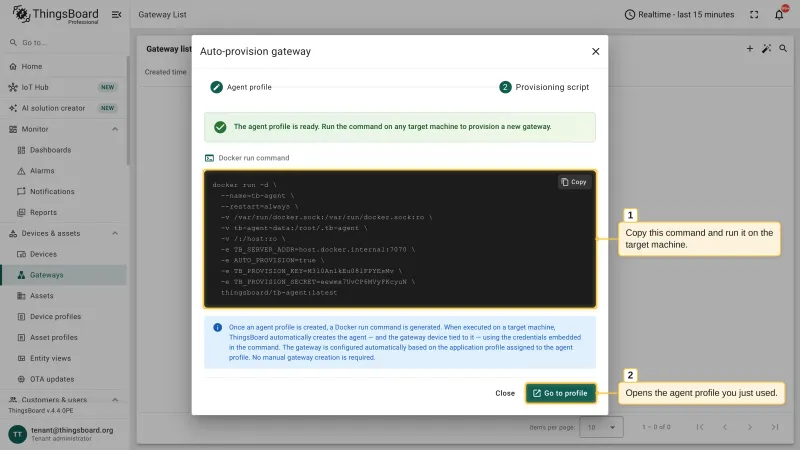Screen dimensions: 800x450
Task: Open the items per page dropdown
Action: 602,428
